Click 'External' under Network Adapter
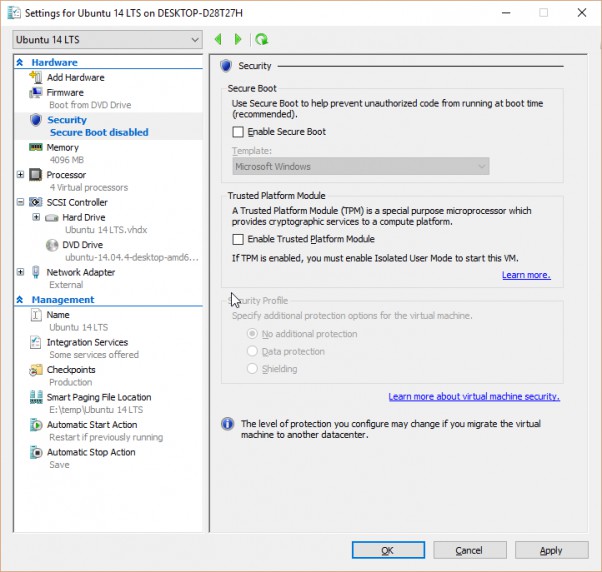 (66, 285)
